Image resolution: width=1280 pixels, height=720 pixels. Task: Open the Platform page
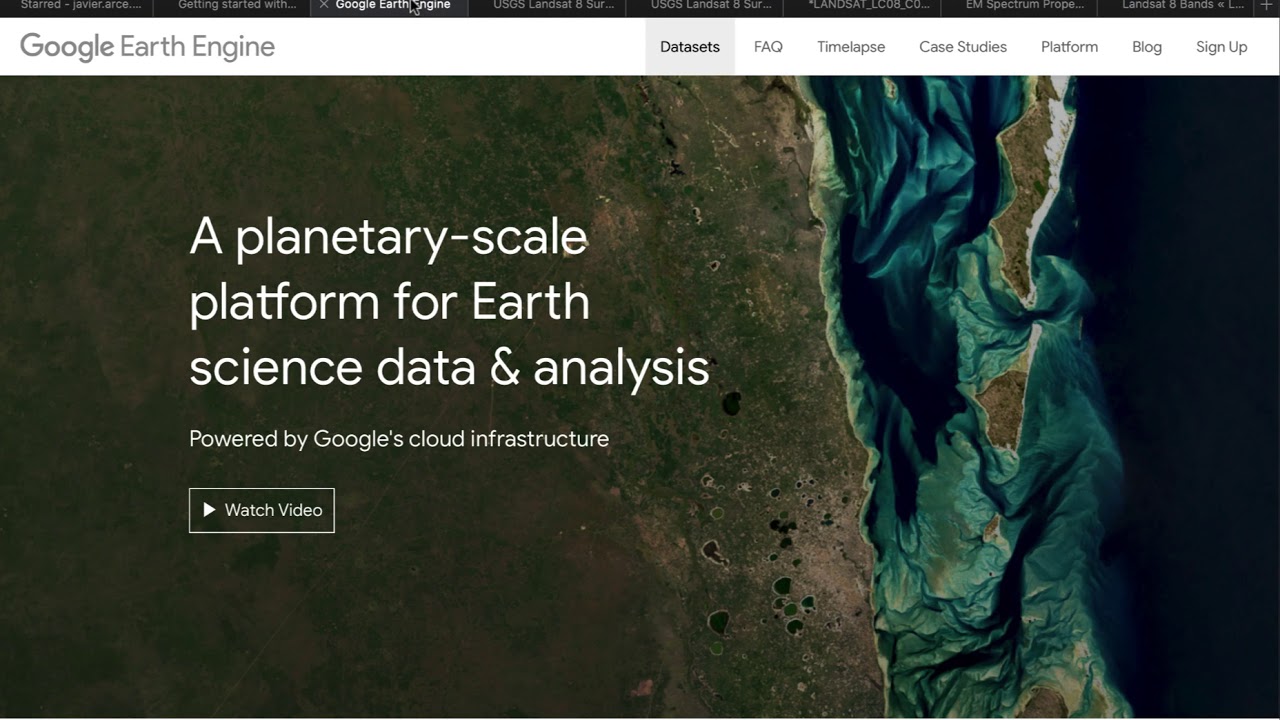tap(1069, 47)
